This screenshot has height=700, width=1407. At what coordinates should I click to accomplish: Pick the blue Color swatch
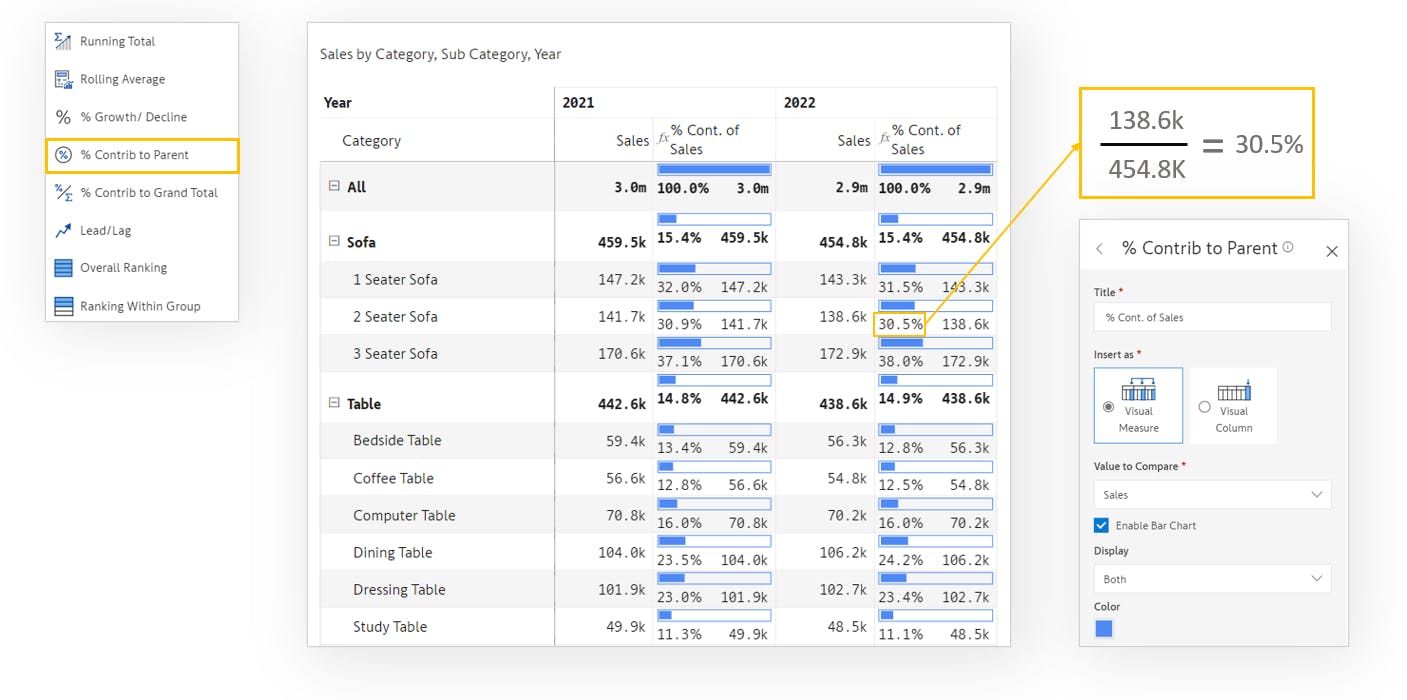1104,628
